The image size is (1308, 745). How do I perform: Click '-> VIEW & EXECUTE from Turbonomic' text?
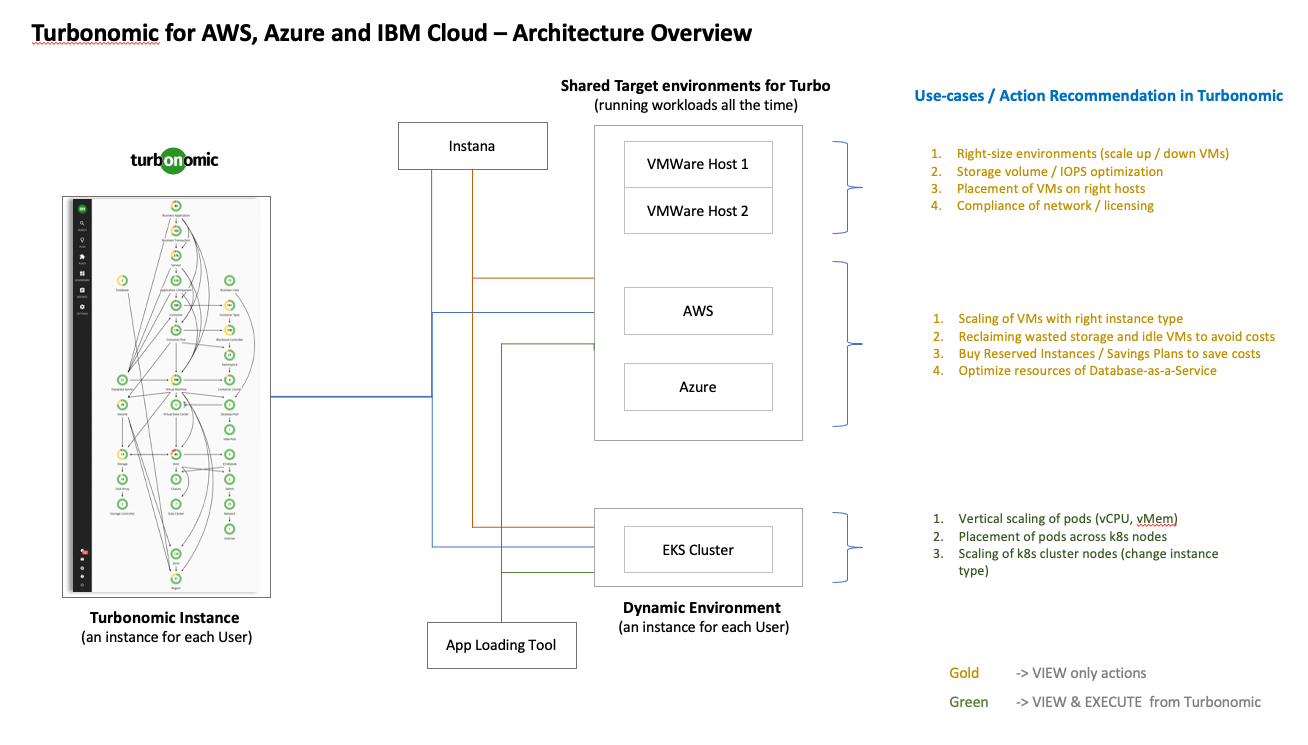[1138, 702]
